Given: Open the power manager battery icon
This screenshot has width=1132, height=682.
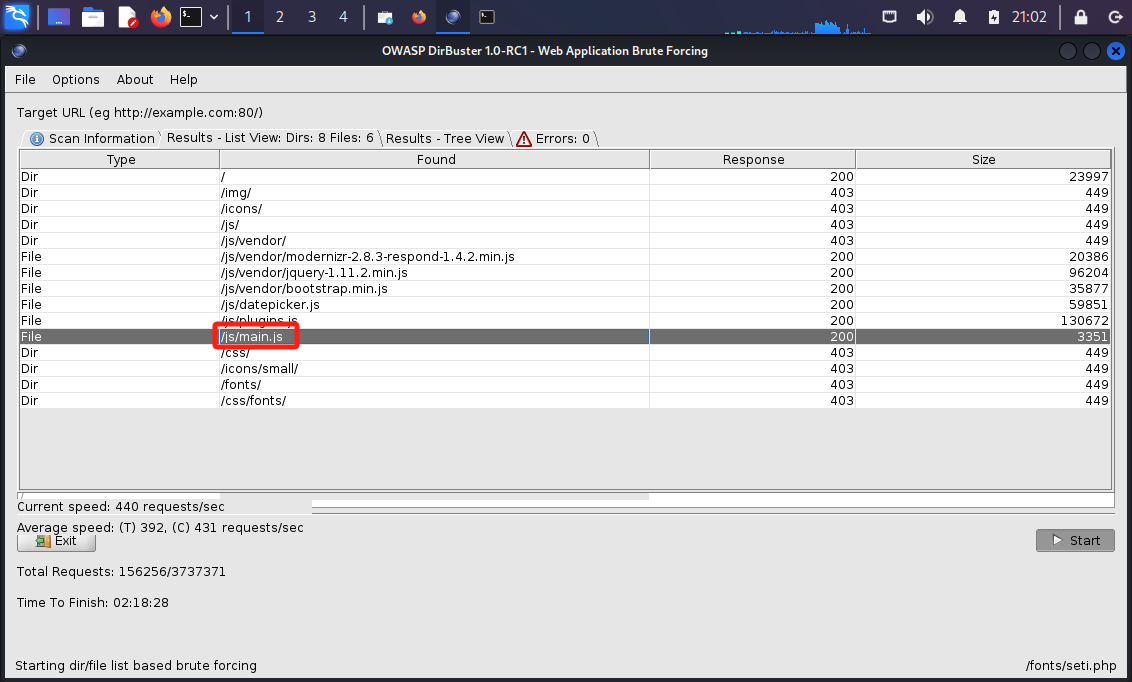Looking at the screenshot, I should [994, 17].
